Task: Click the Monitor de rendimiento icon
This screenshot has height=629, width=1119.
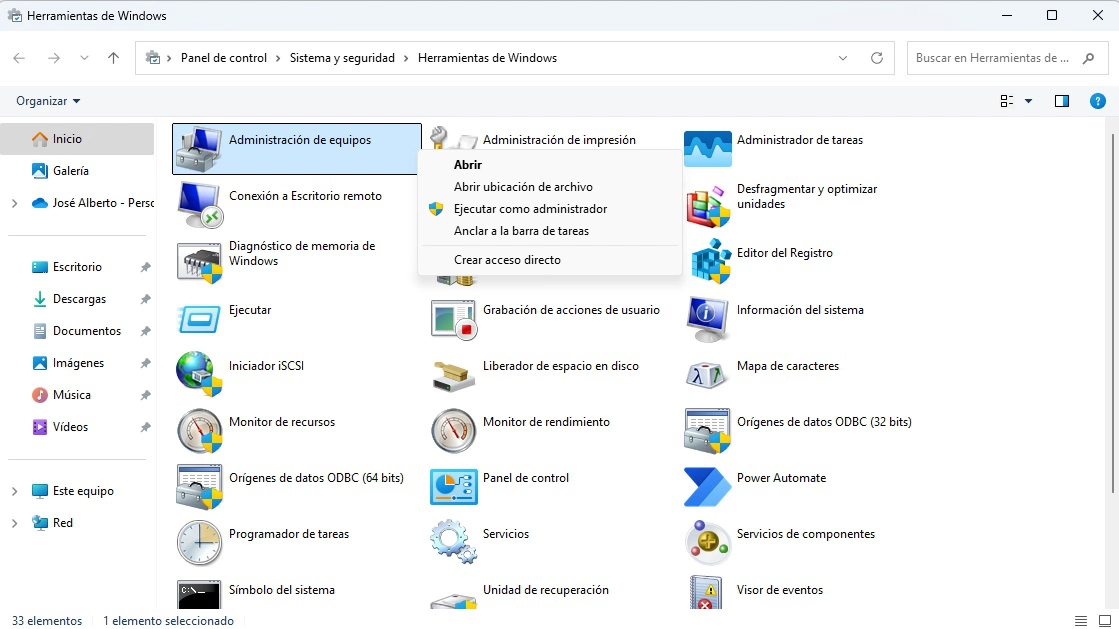Action: pyautogui.click(x=453, y=431)
